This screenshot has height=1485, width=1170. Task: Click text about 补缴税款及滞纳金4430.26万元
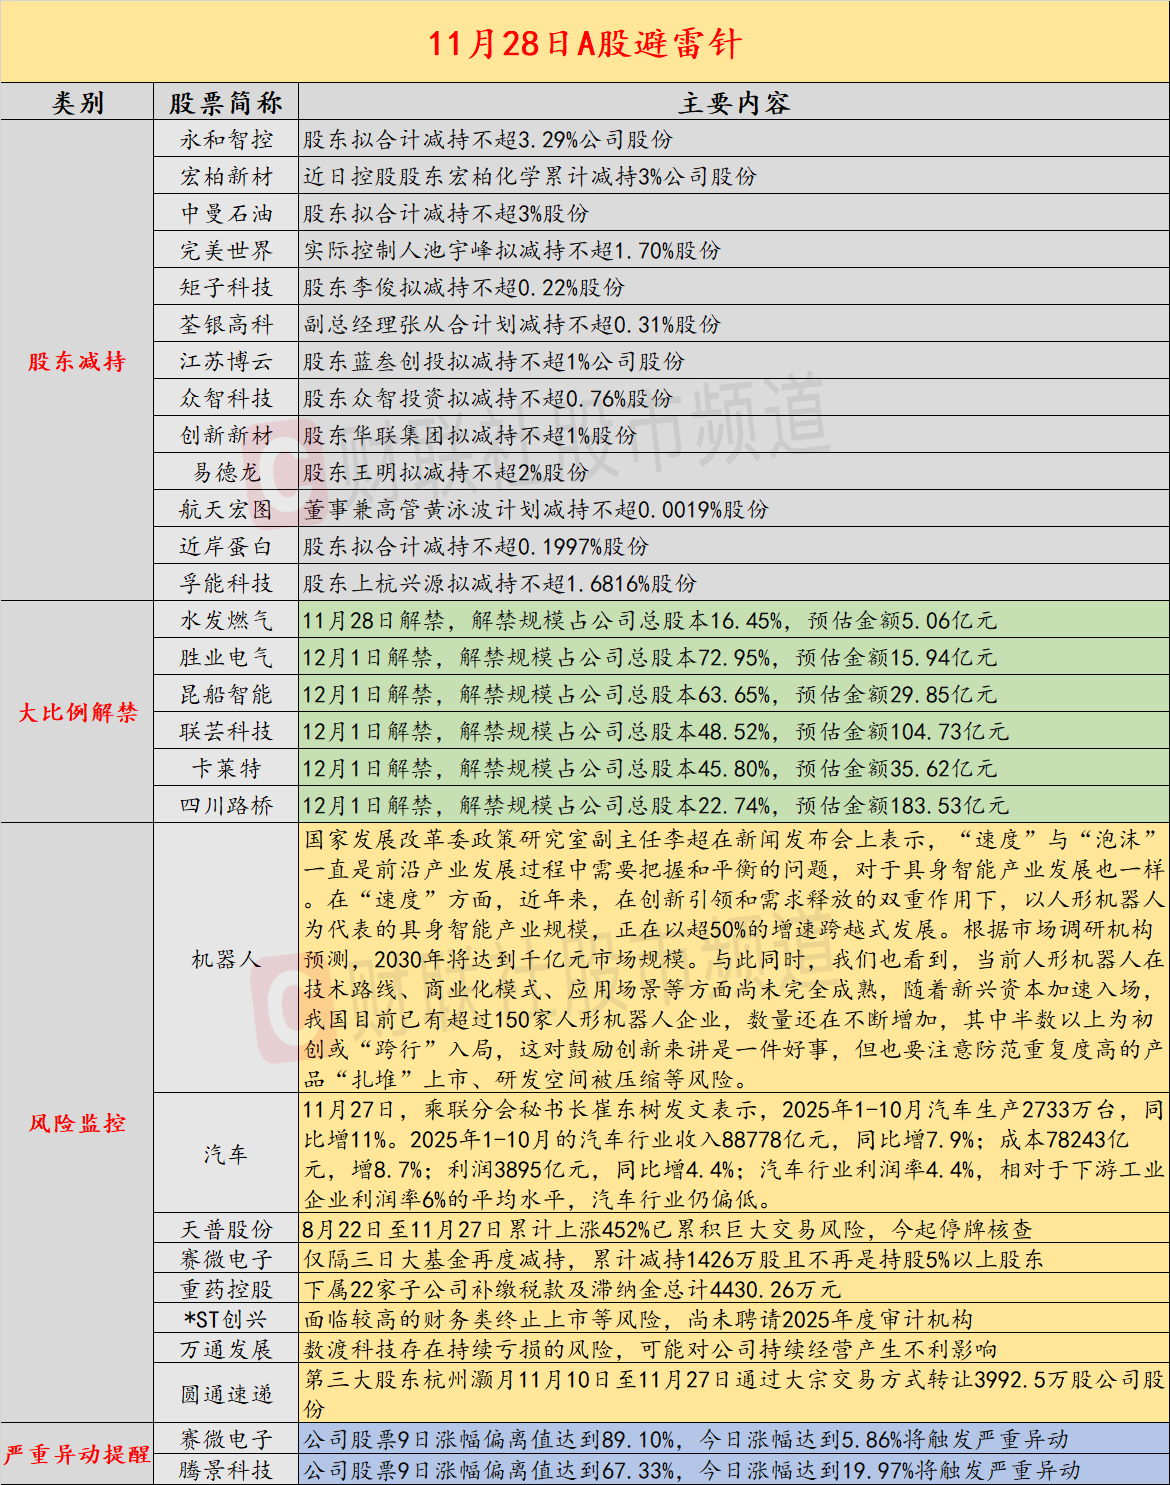tap(572, 1290)
